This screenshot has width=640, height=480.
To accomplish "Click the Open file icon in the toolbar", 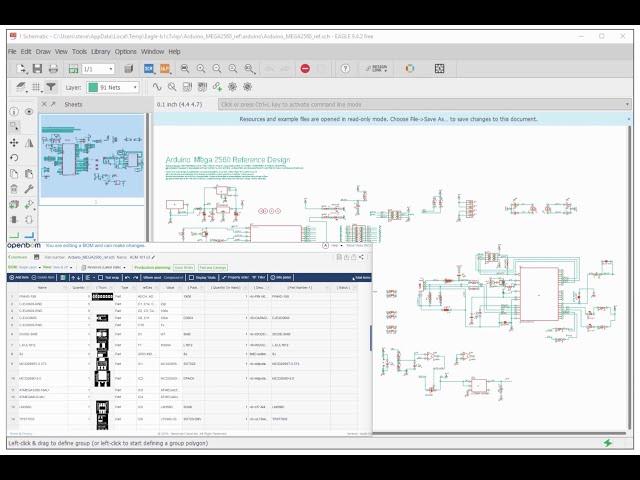I will 21,69.
